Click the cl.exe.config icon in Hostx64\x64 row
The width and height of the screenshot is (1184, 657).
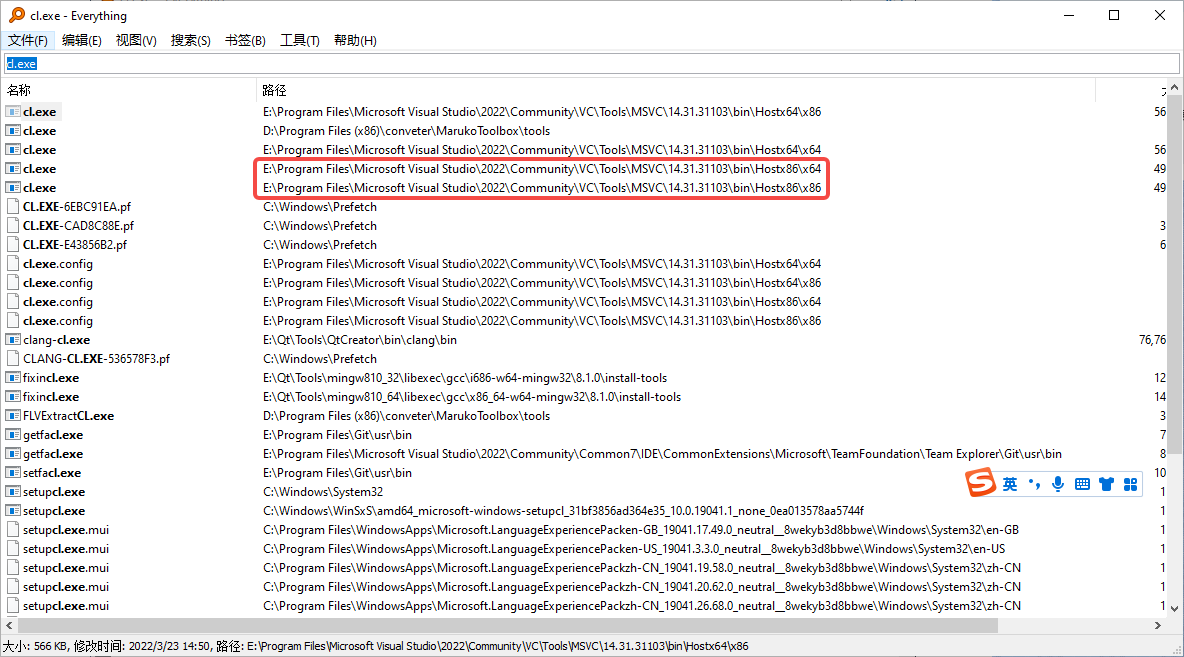pyautogui.click(x=13, y=264)
